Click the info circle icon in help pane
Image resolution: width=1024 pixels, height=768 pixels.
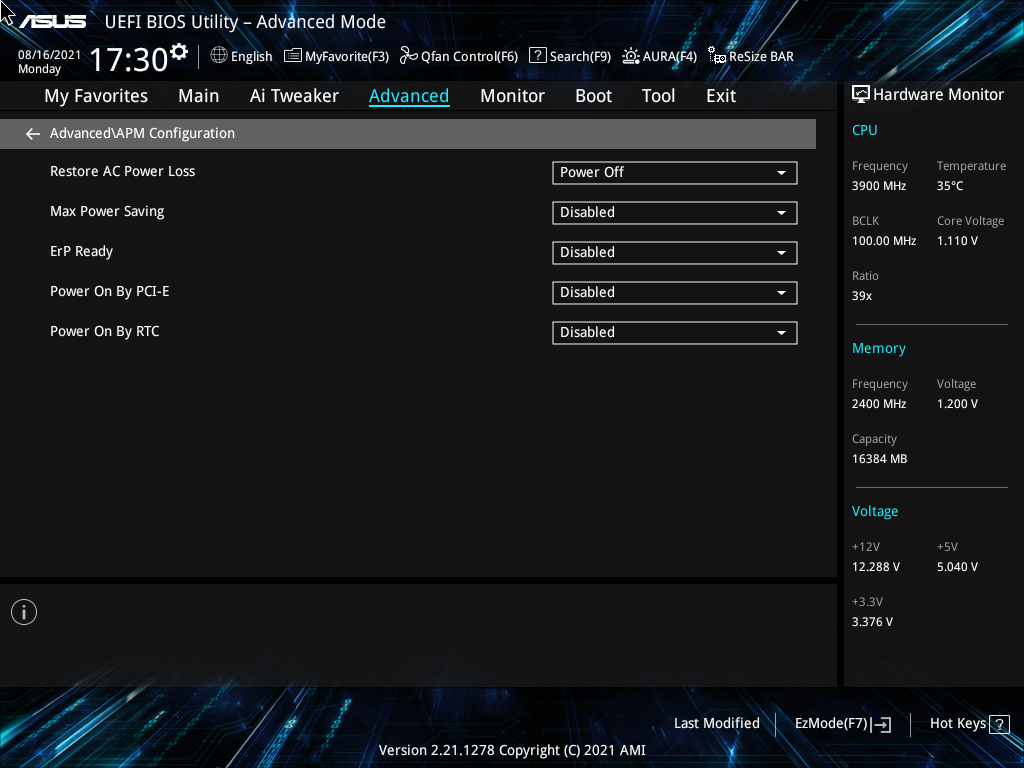(x=24, y=612)
